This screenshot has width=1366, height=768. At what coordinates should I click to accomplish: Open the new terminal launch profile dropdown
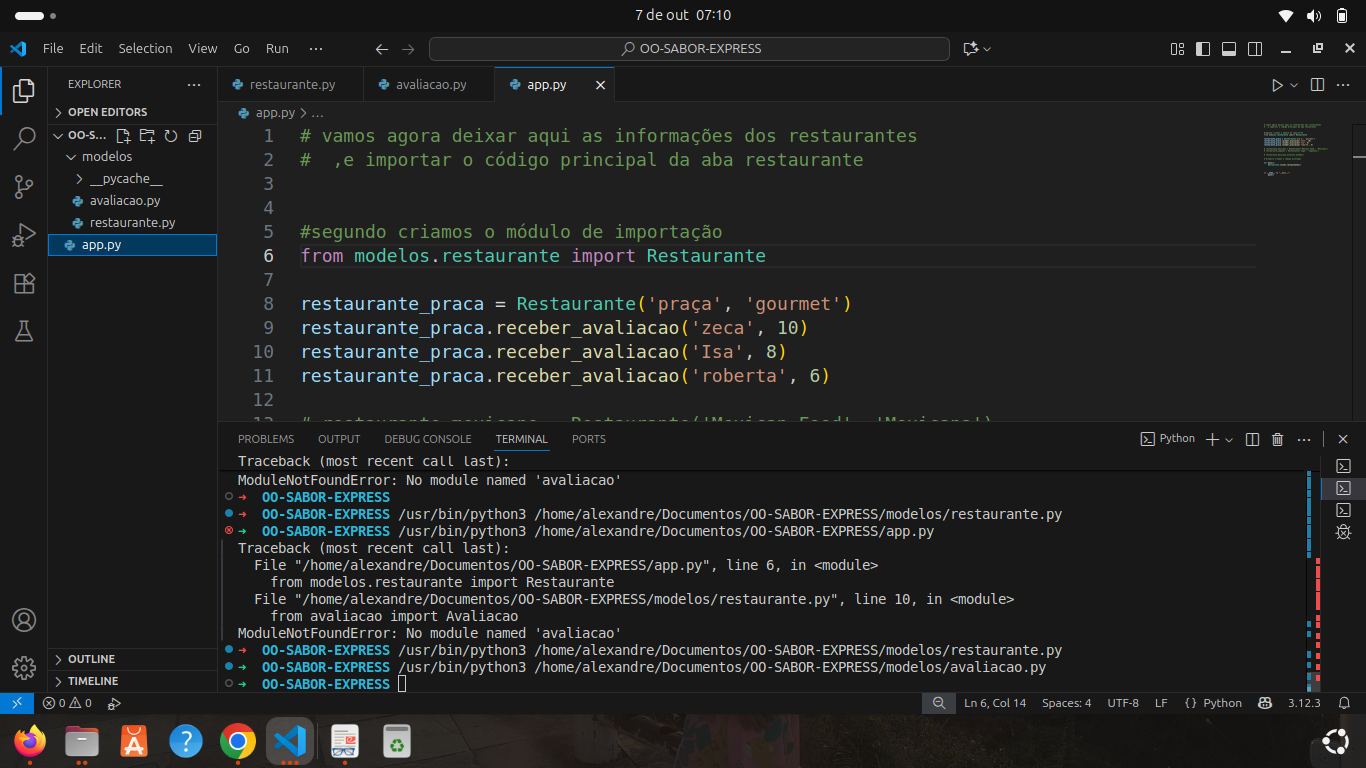[1229, 439]
